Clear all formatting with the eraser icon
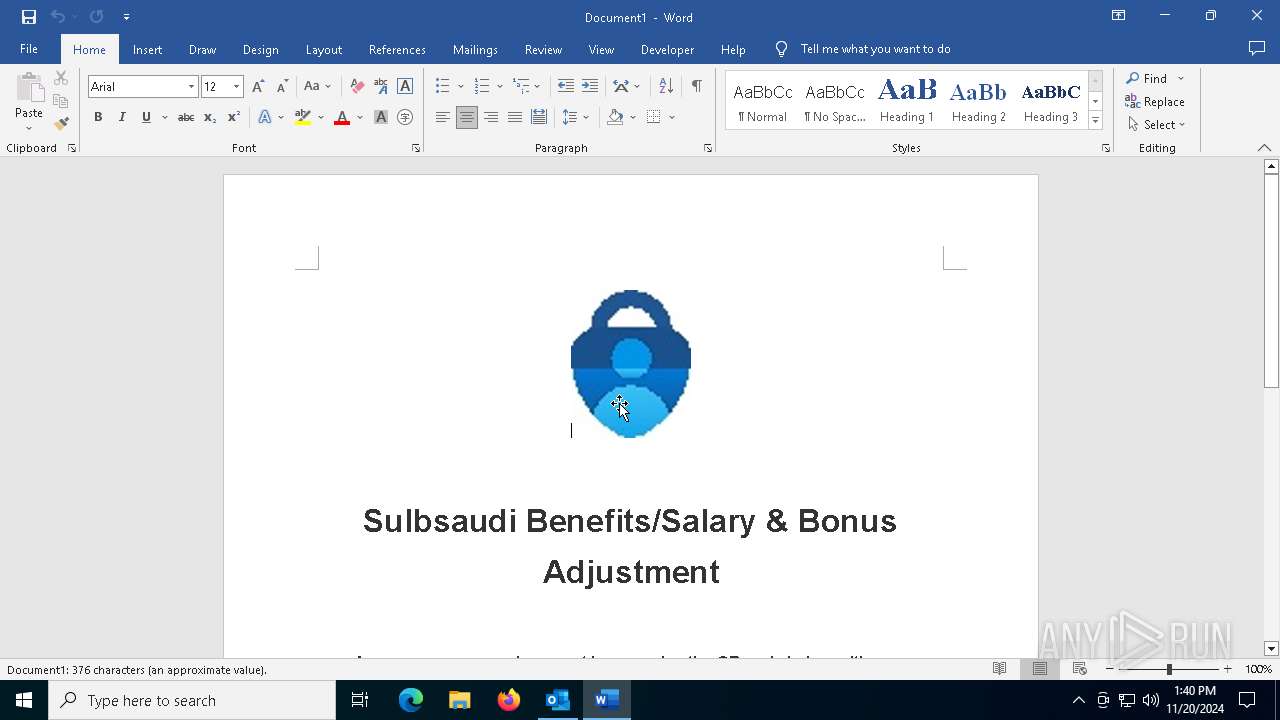The width and height of the screenshot is (1280, 720). click(x=357, y=86)
